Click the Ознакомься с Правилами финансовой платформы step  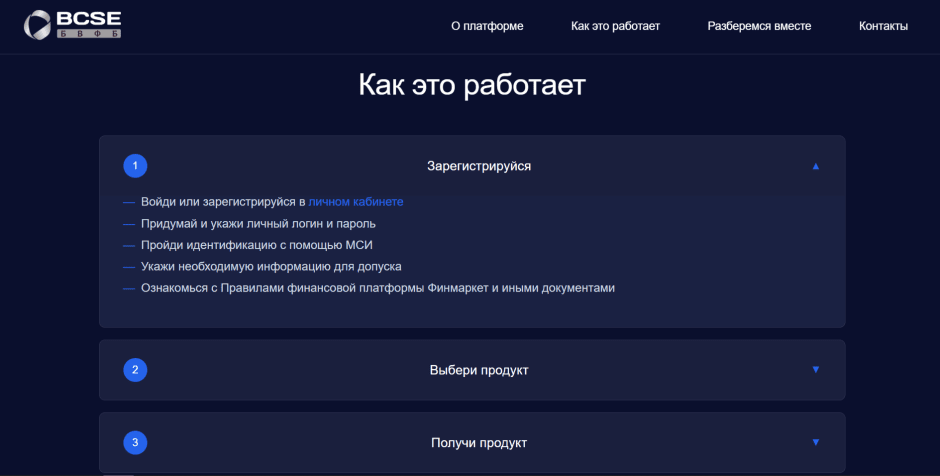point(377,288)
